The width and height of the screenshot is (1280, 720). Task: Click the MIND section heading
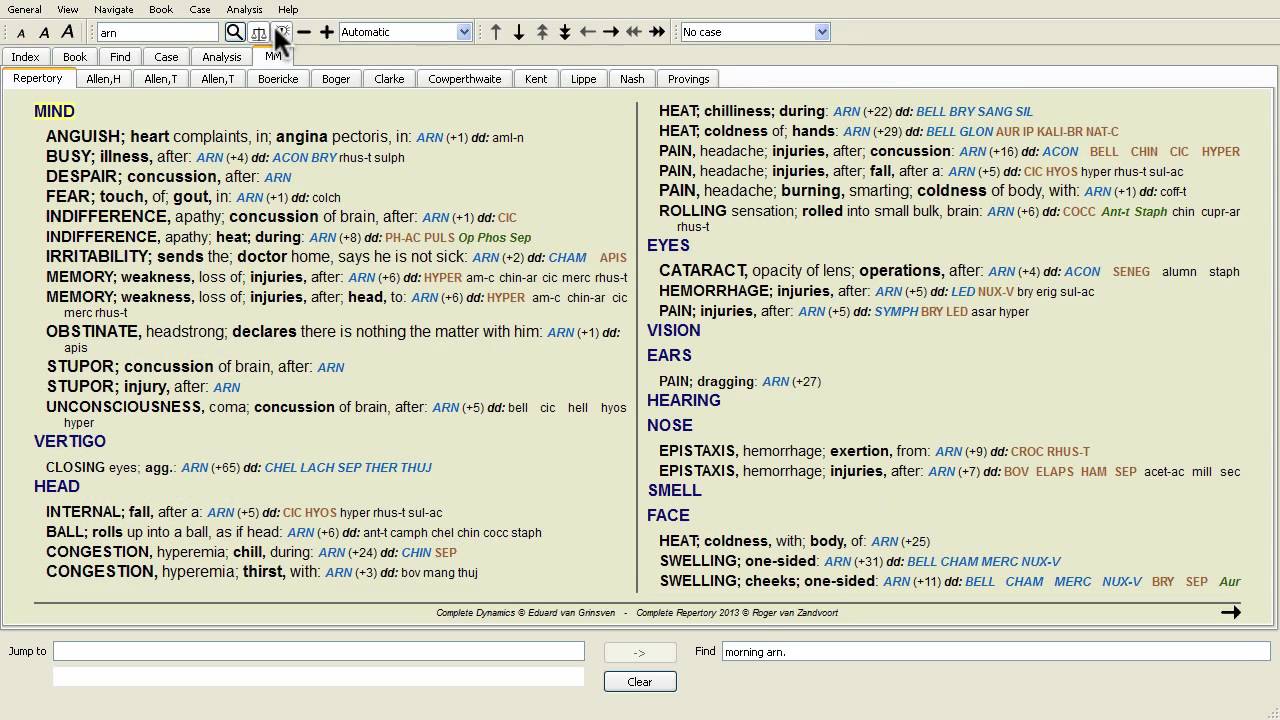click(54, 111)
